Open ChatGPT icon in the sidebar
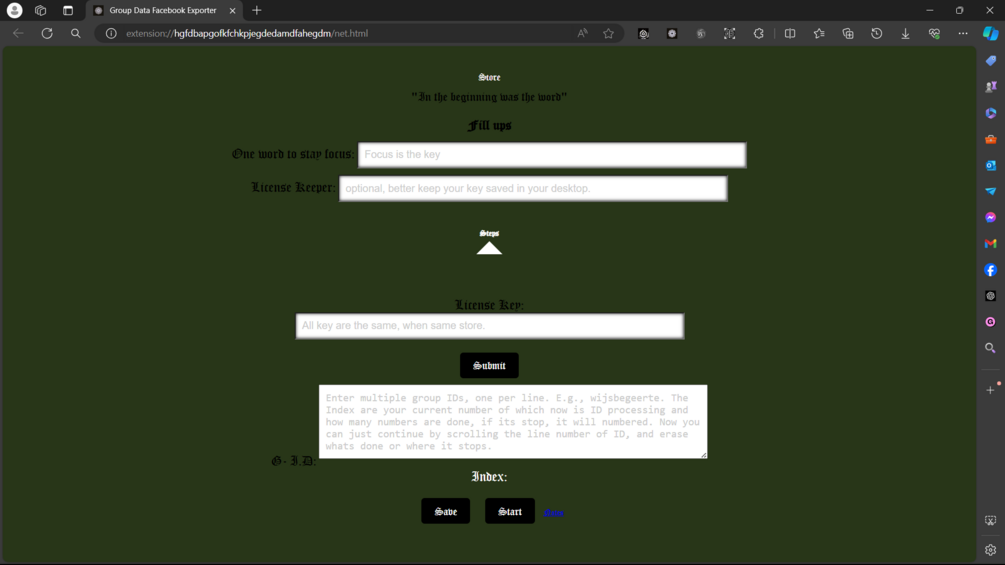 pyautogui.click(x=990, y=296)
